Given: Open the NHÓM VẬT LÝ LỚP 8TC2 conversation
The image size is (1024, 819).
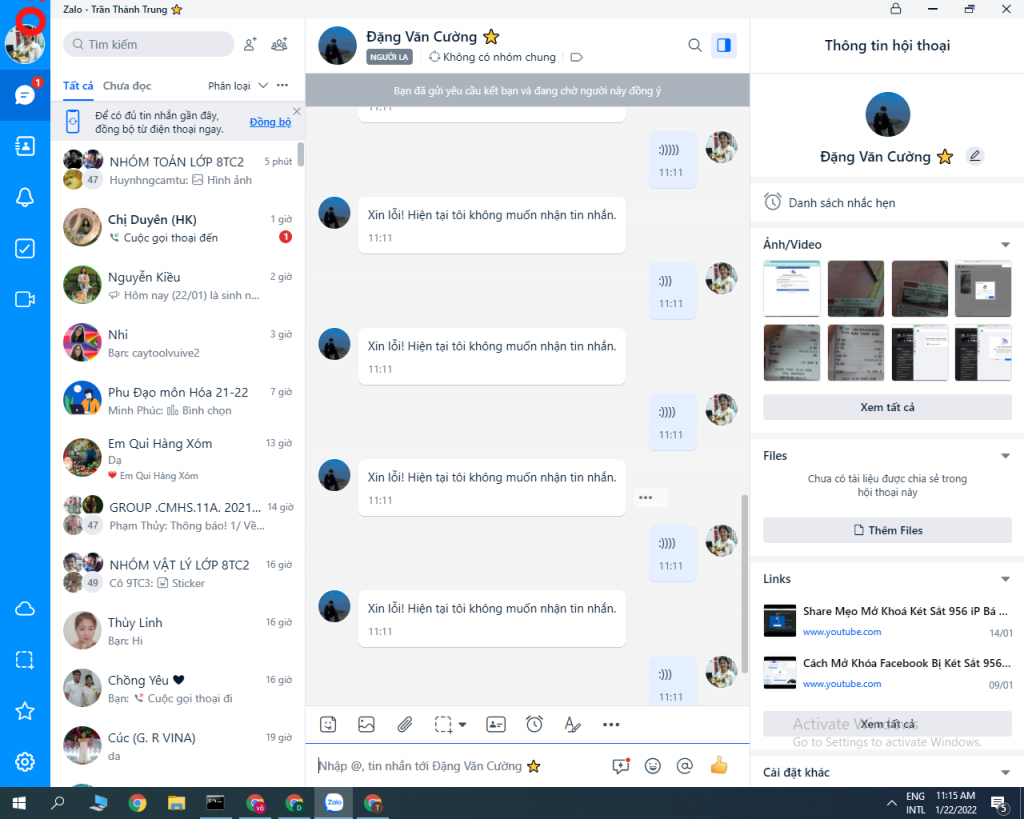Looking at the screenshot, I should [x=178, y=573].
